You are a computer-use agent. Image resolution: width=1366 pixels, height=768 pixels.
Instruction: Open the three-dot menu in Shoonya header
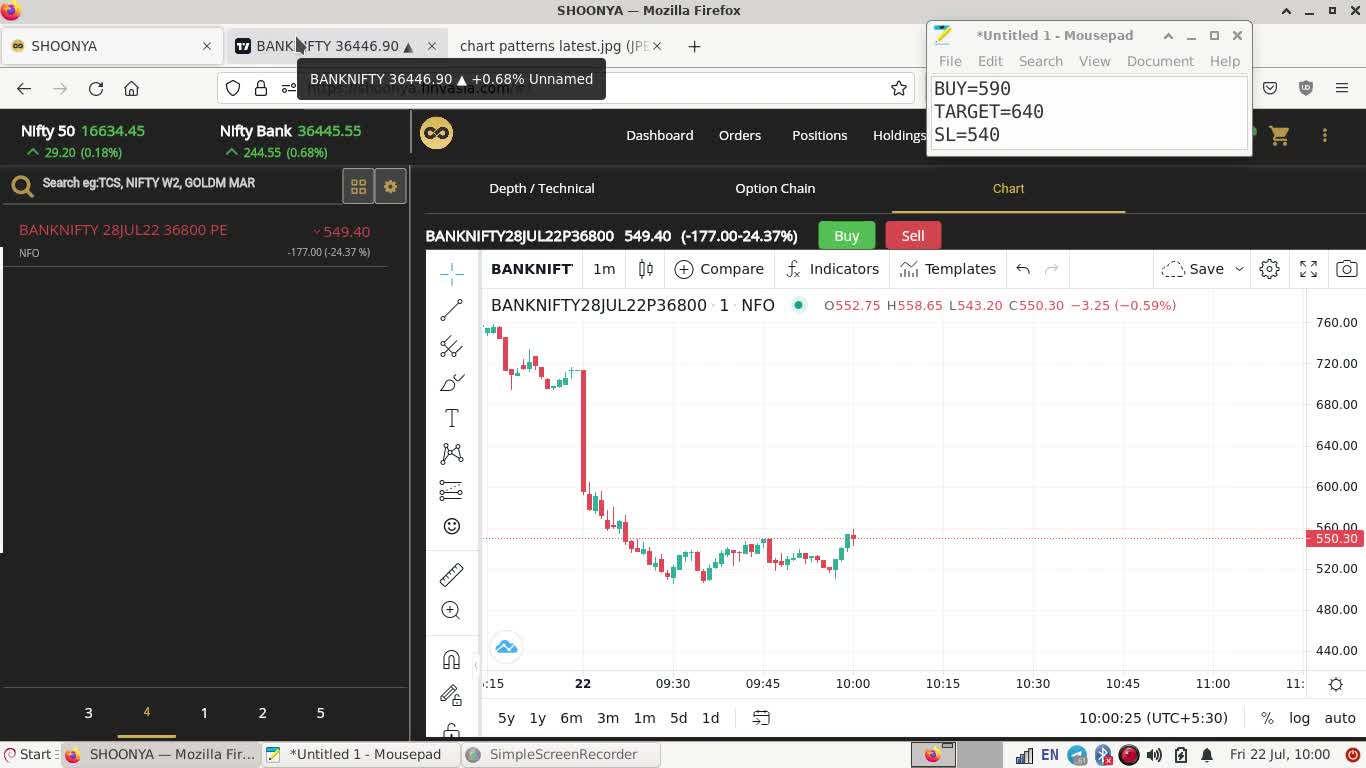click(1324, 135)
